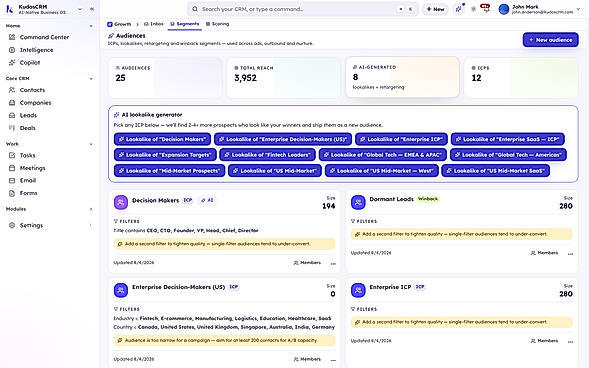Generate Lookalike of "Mid-Market Prospects"
The height and width of the screenshot is (368, 589).
pos(169,171)
